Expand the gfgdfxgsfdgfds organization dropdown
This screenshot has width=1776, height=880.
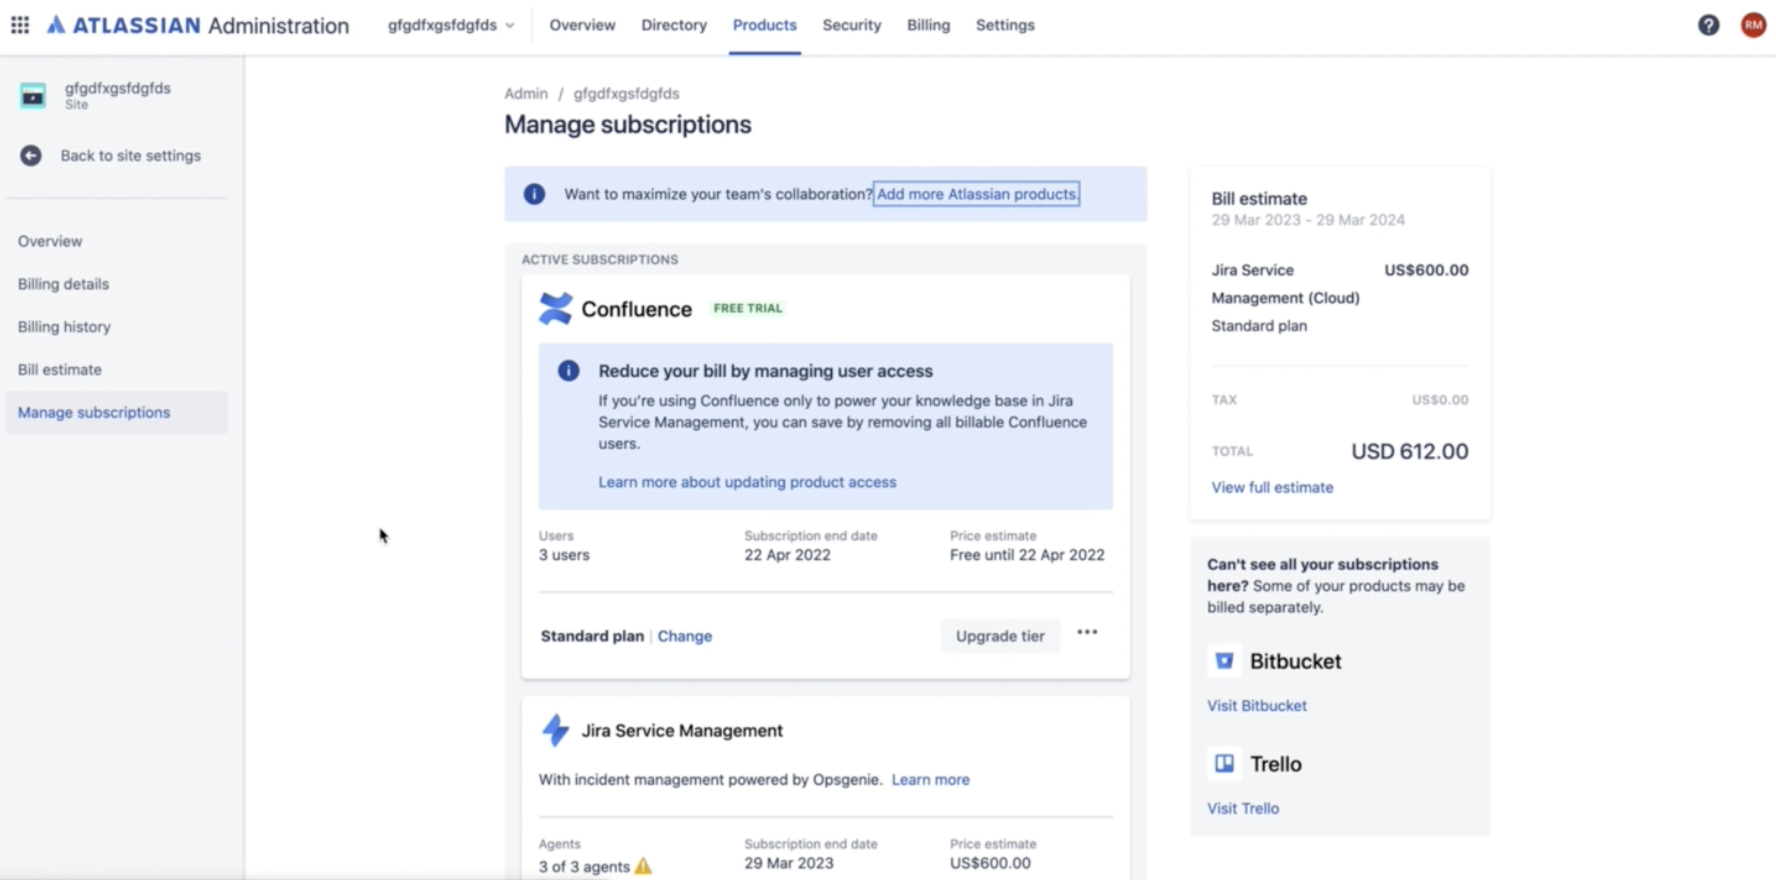451,25
